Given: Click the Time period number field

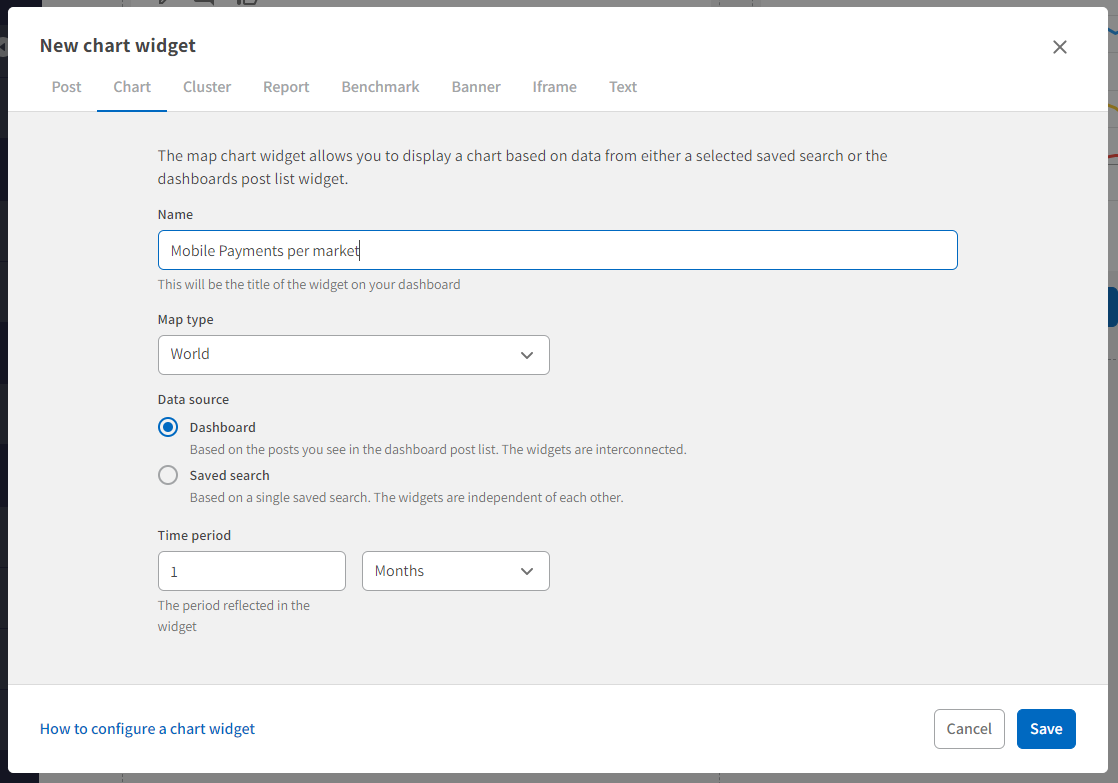Looking at the screenshot, I should 251,571.
